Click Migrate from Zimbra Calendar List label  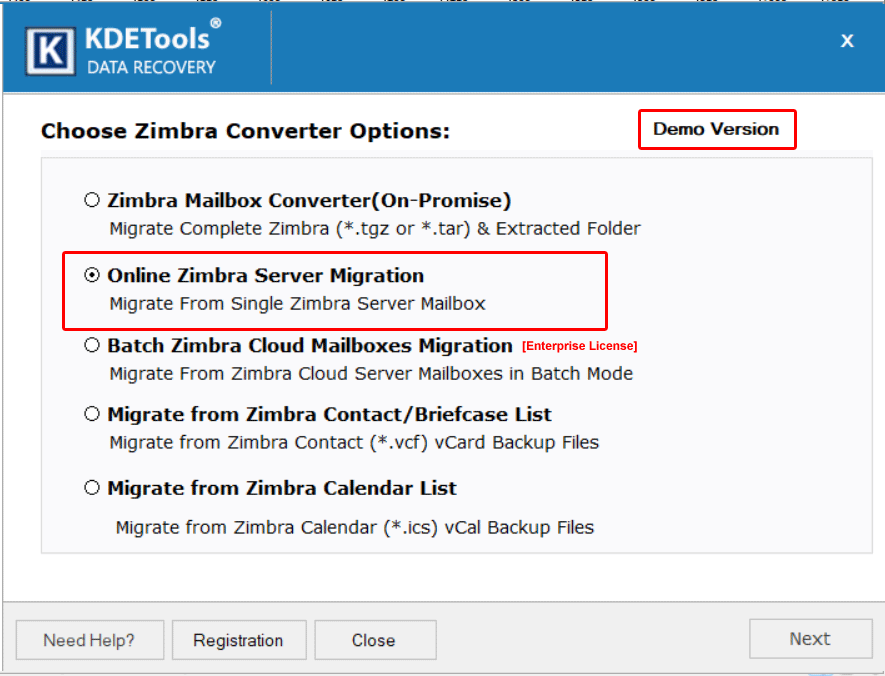(281, 488)
